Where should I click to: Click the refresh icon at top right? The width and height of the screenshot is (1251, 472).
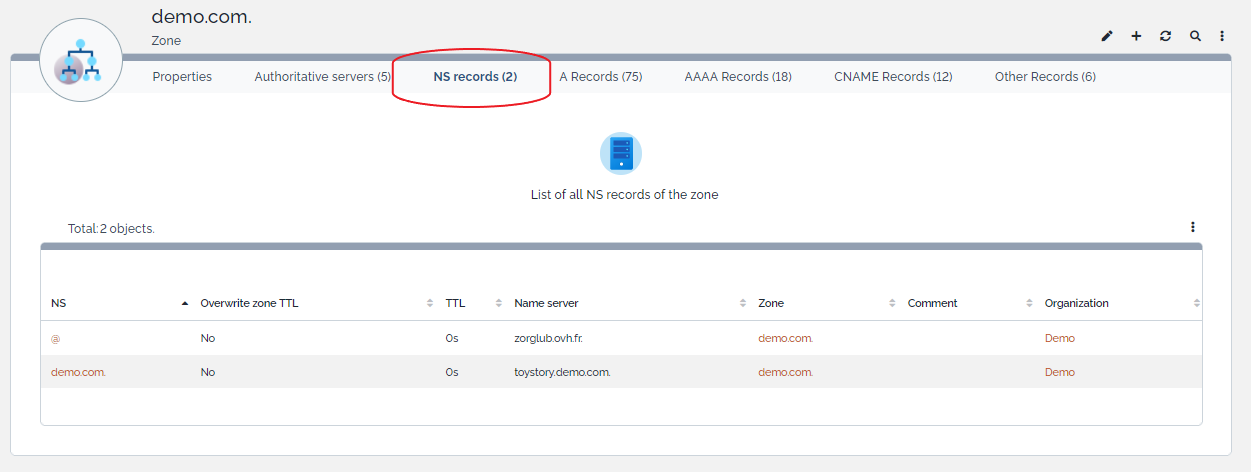(x=1165, y=36)
